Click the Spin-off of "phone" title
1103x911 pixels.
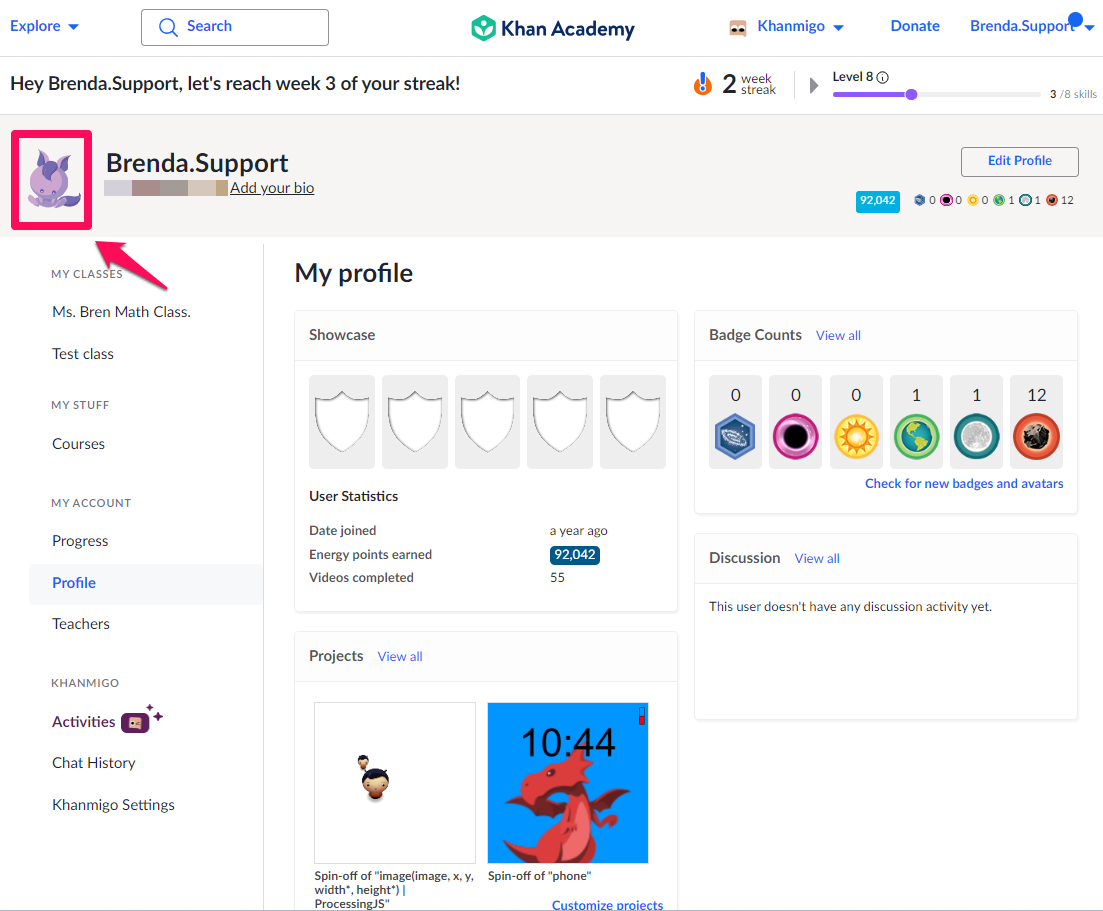(540, 876)
